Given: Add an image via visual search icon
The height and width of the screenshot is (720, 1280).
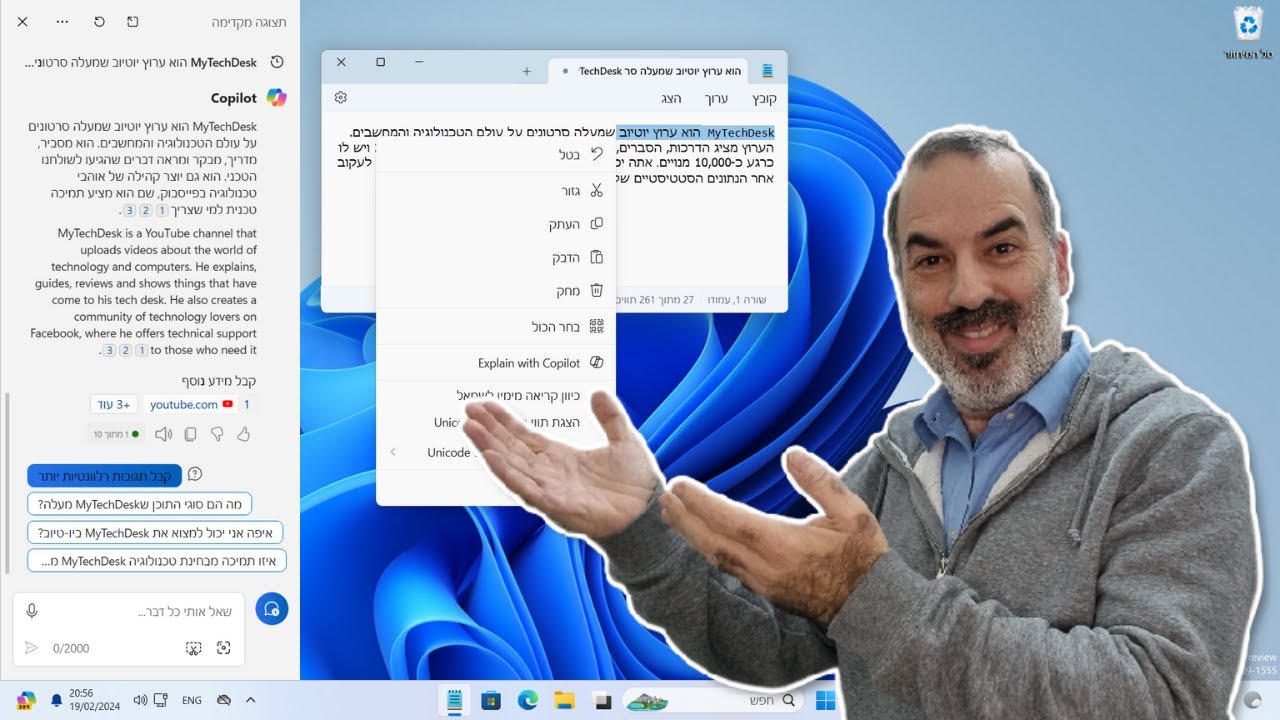Looking at the screenshot, I should pos(224,648).
